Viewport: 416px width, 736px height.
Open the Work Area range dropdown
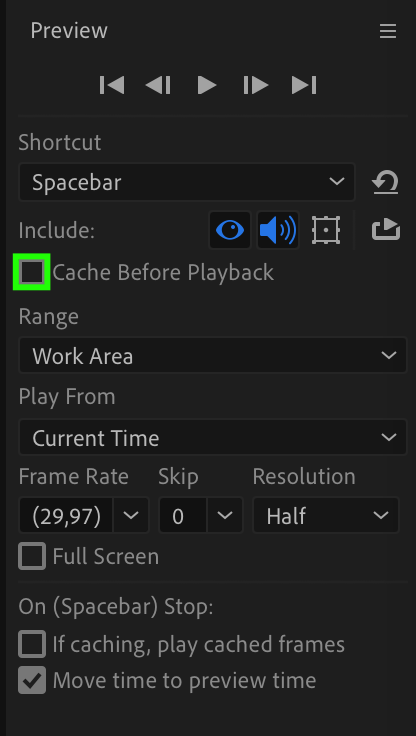coord(213,355)
